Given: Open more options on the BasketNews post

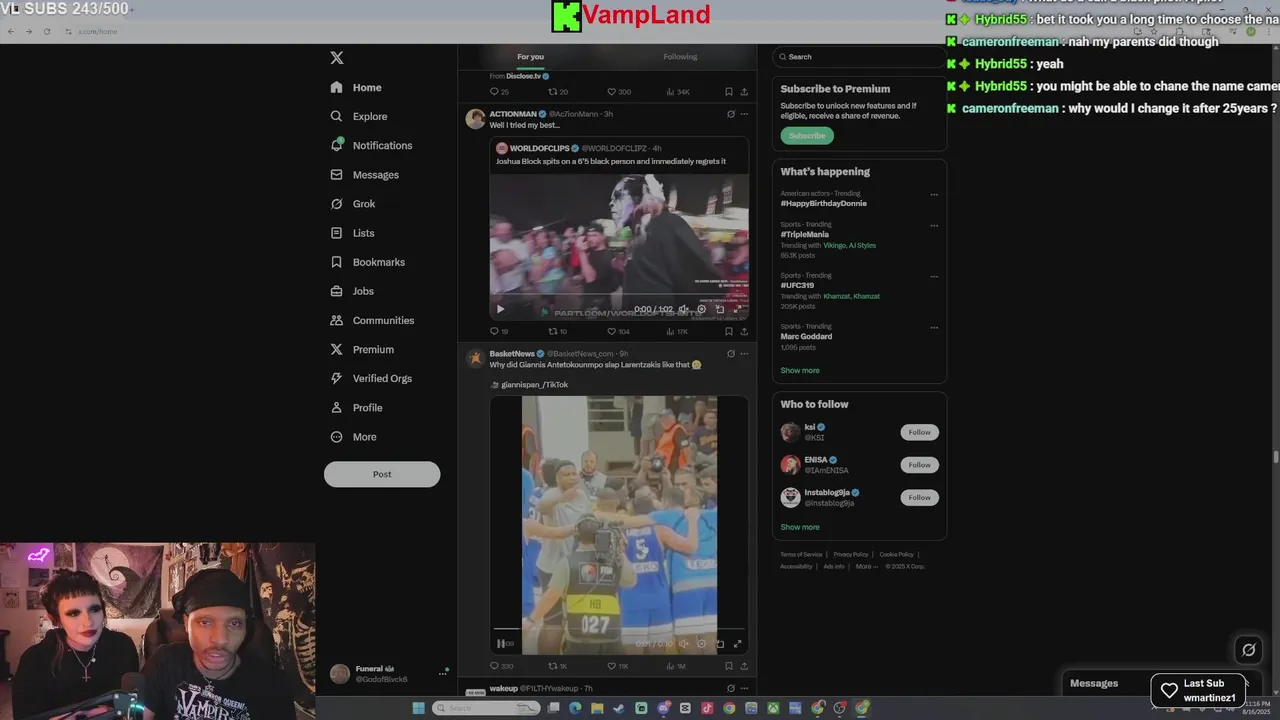Looking at the screenshot, I should pyautogui.click(x=744, y=353).
